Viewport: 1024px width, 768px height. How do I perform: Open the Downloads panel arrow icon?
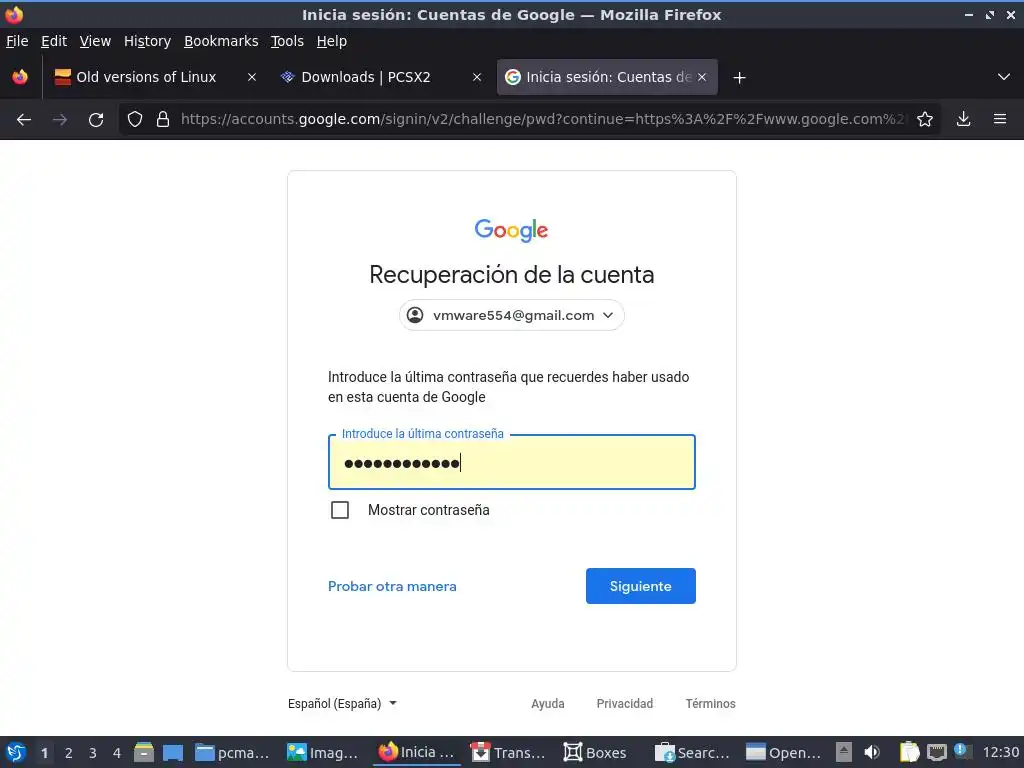click(963, 120)
